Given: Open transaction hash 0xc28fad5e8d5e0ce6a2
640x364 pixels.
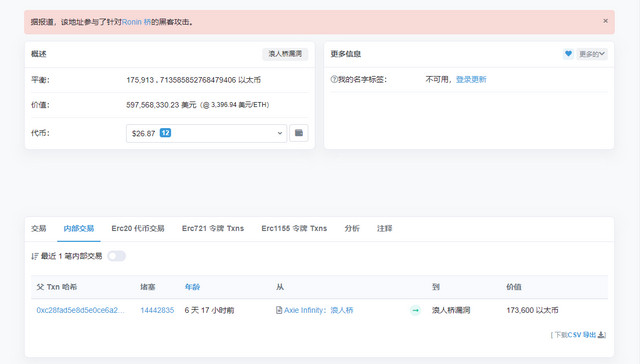Looking at the screenshot, I should pyautogui.click(x=80, y=310).
